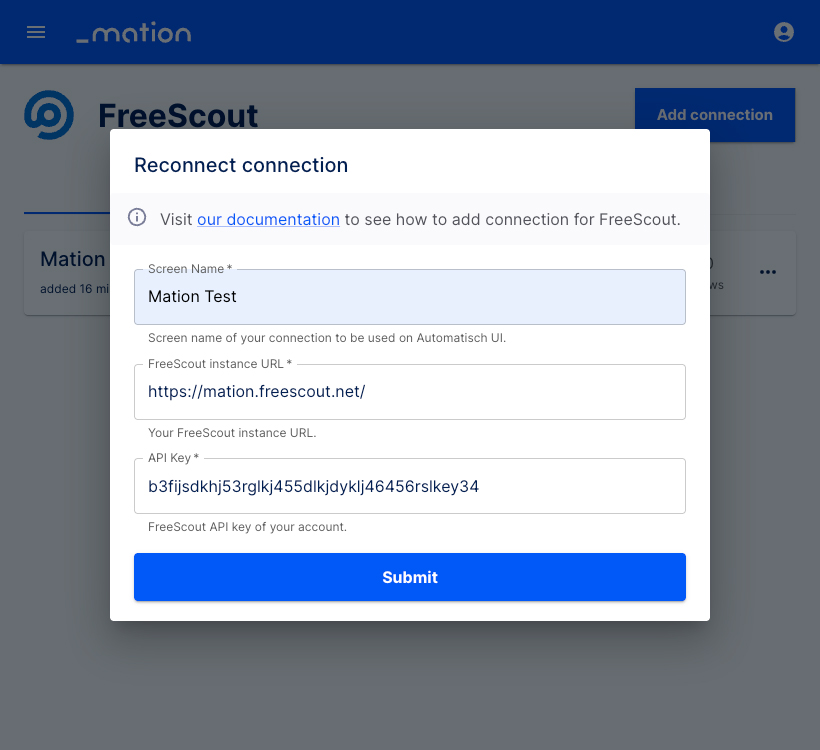Image resolution: width=820 pixels, height=750 pixels.
Task: Click the 'API Key *' field label
Action: [174, 458]
